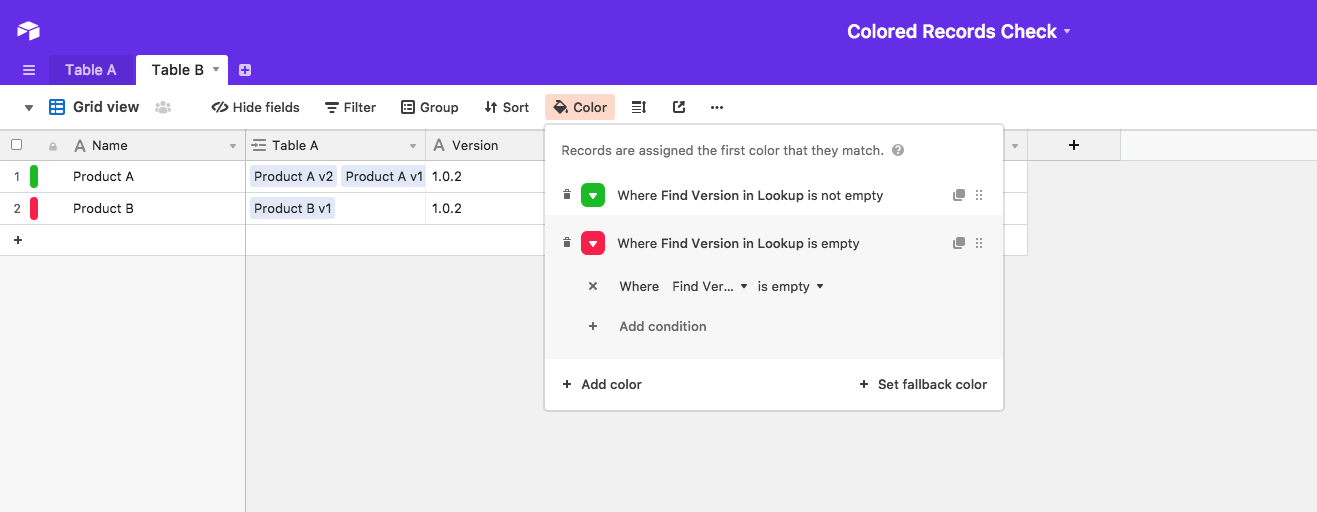The height and width of the screenshot is (512, 1317).
Task: Click Add color
Action: pyautogui.click(x=602, y=384)
